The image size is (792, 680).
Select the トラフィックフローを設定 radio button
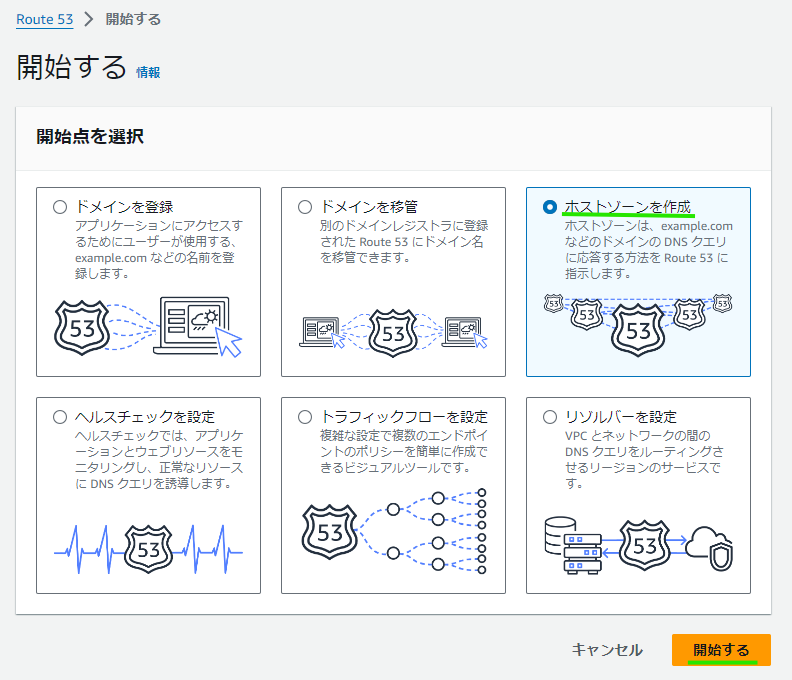pyautogui.click(x=305, y=417)
